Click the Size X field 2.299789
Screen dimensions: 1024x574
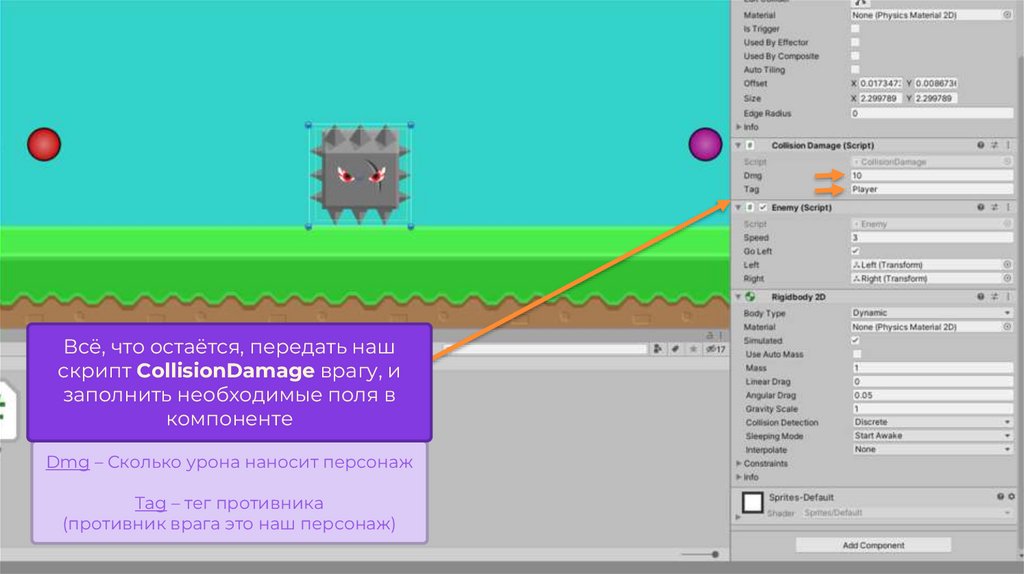(x=880, y=98)
